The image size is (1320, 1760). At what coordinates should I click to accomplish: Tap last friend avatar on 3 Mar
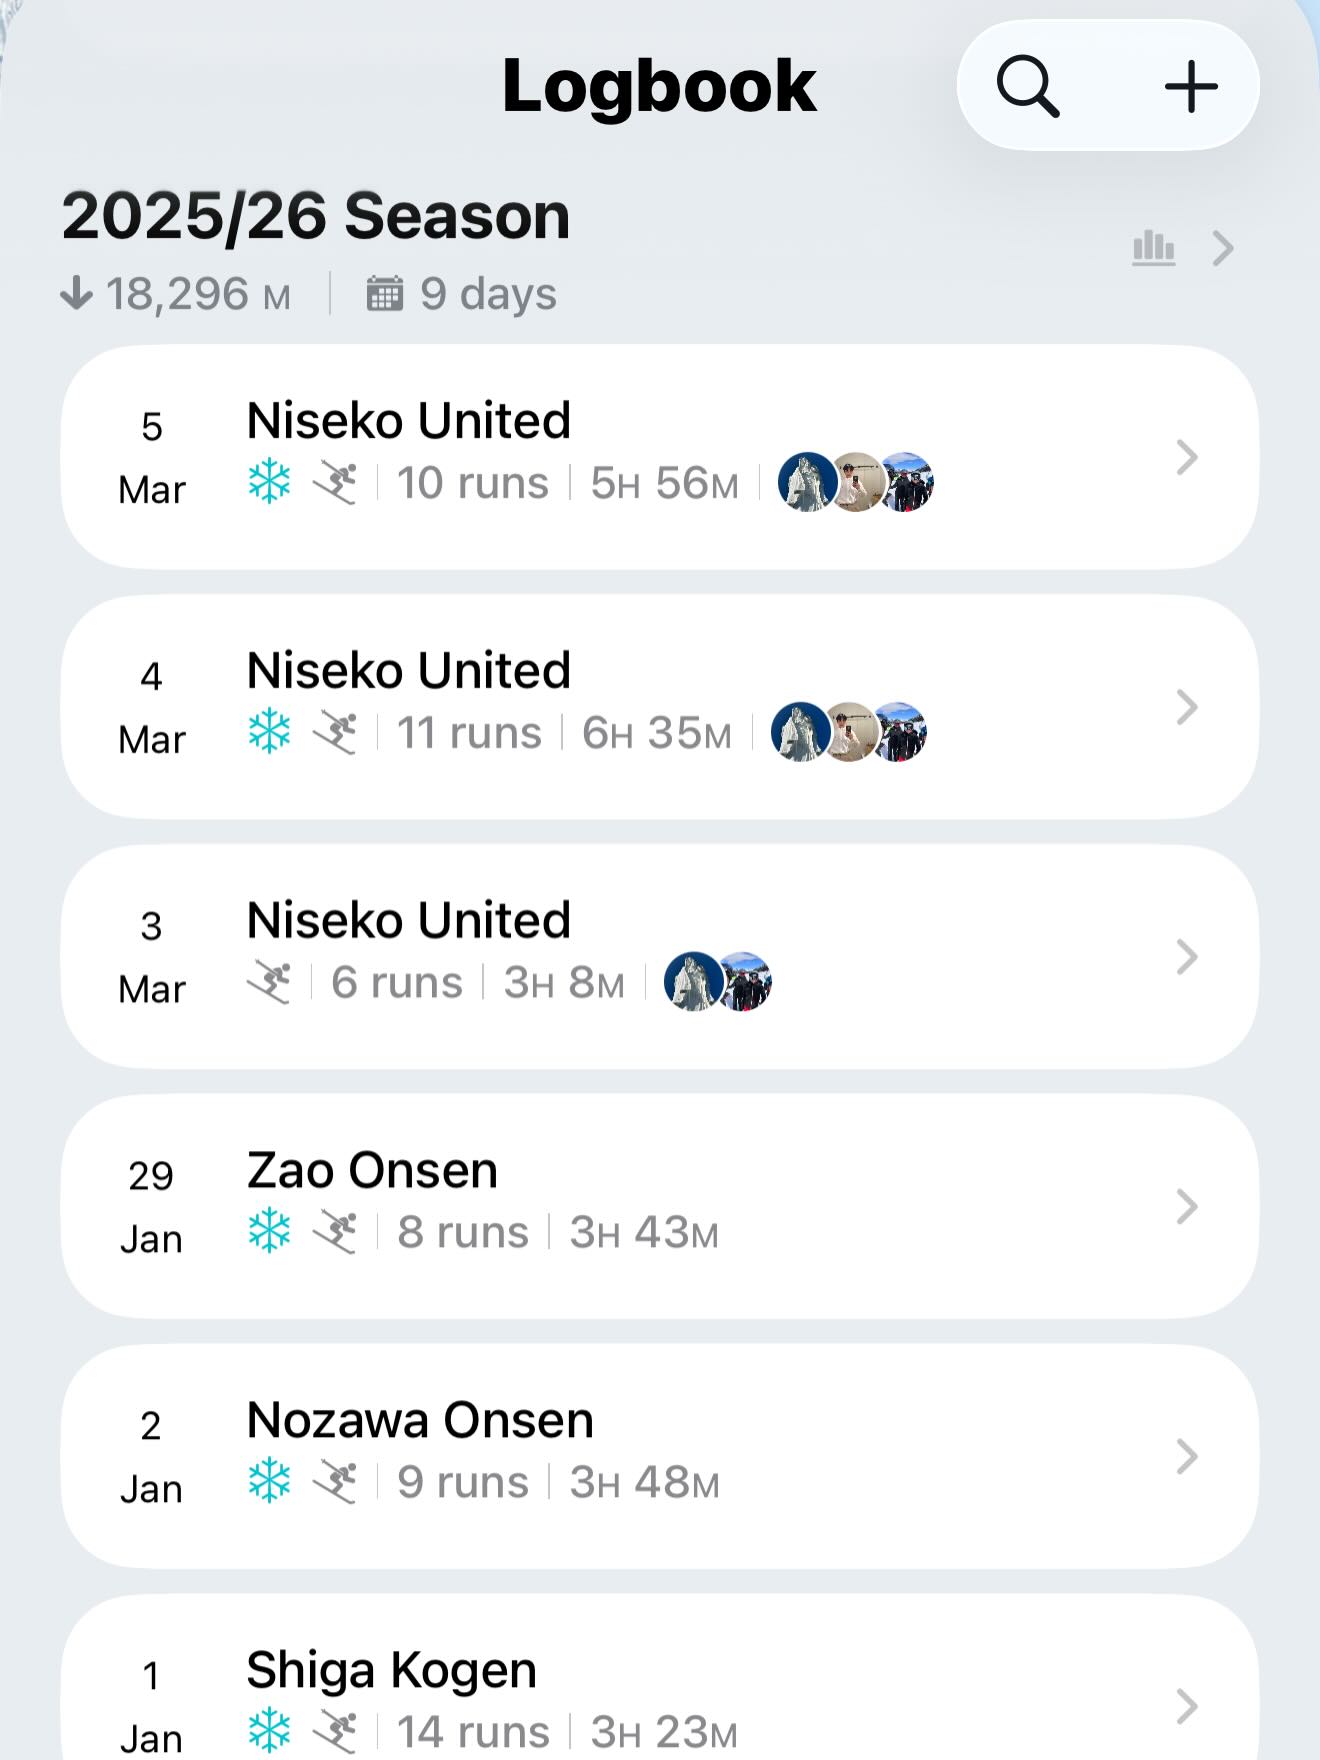click(x=746, y=982)
